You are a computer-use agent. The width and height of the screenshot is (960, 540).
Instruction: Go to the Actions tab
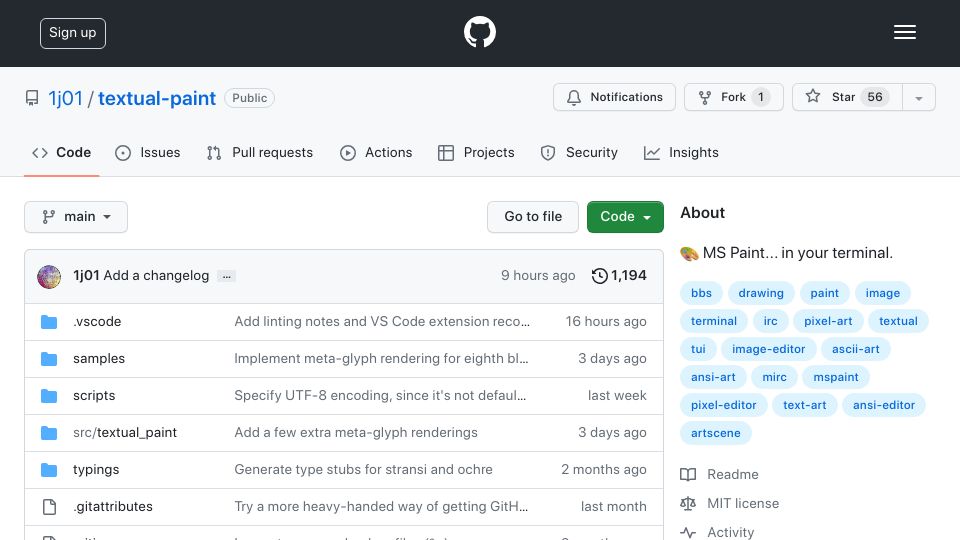pyautogui.click(x=376, y=152)
